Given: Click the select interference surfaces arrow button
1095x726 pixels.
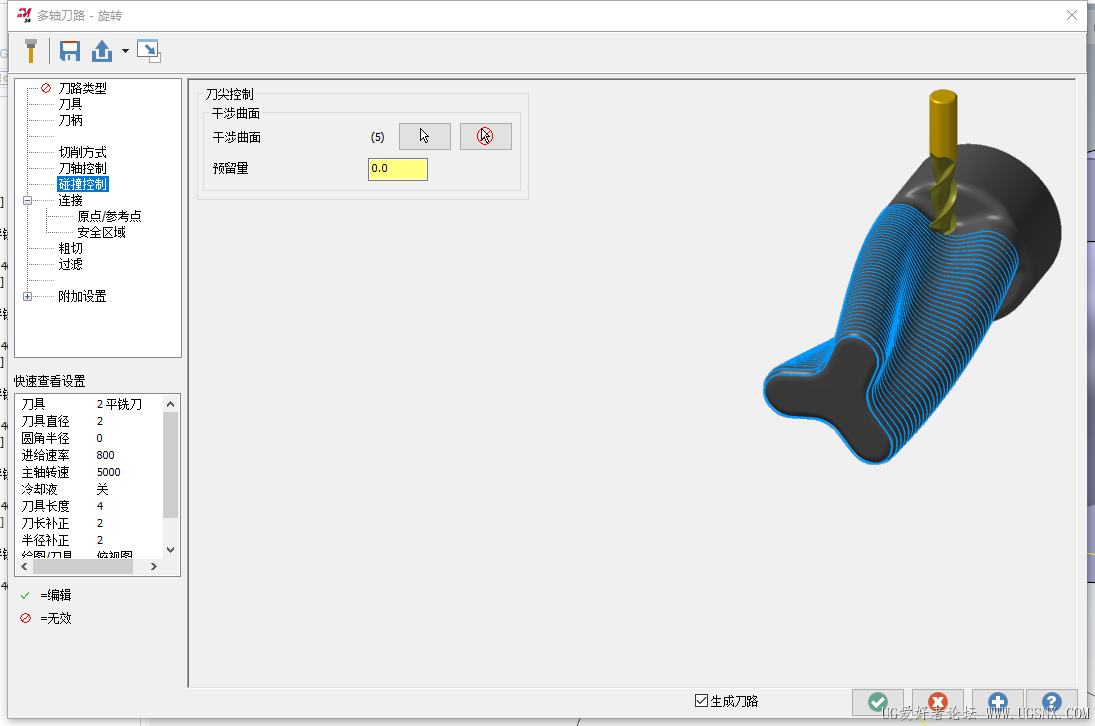Looking at the screenshot, I should point(425,136).
